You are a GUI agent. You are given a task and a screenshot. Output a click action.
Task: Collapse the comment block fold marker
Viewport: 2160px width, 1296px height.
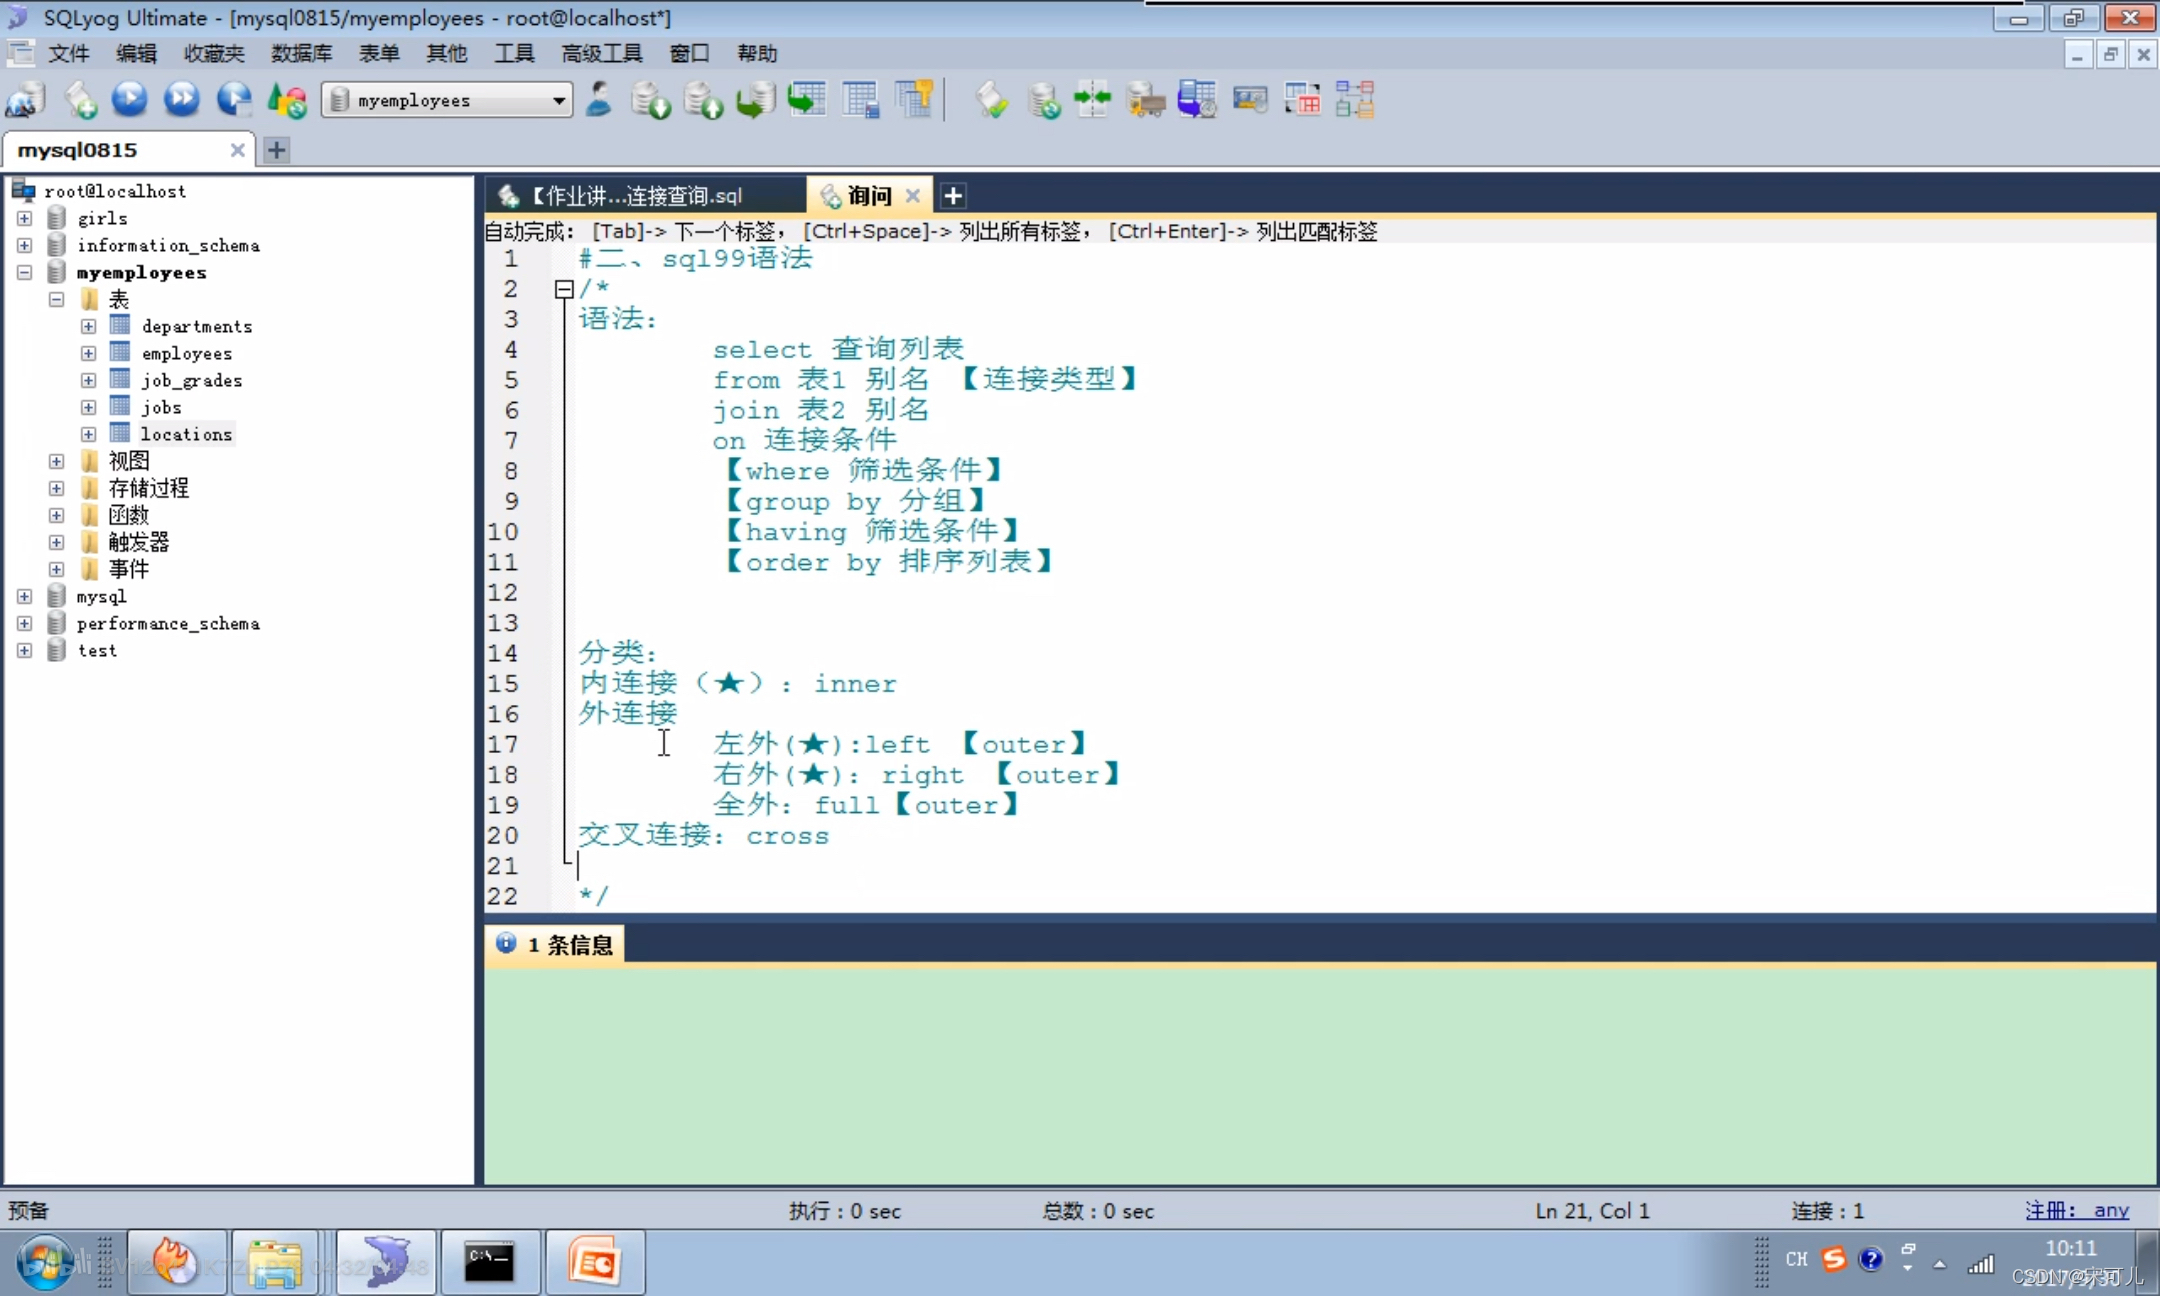(x=564, y=289)
